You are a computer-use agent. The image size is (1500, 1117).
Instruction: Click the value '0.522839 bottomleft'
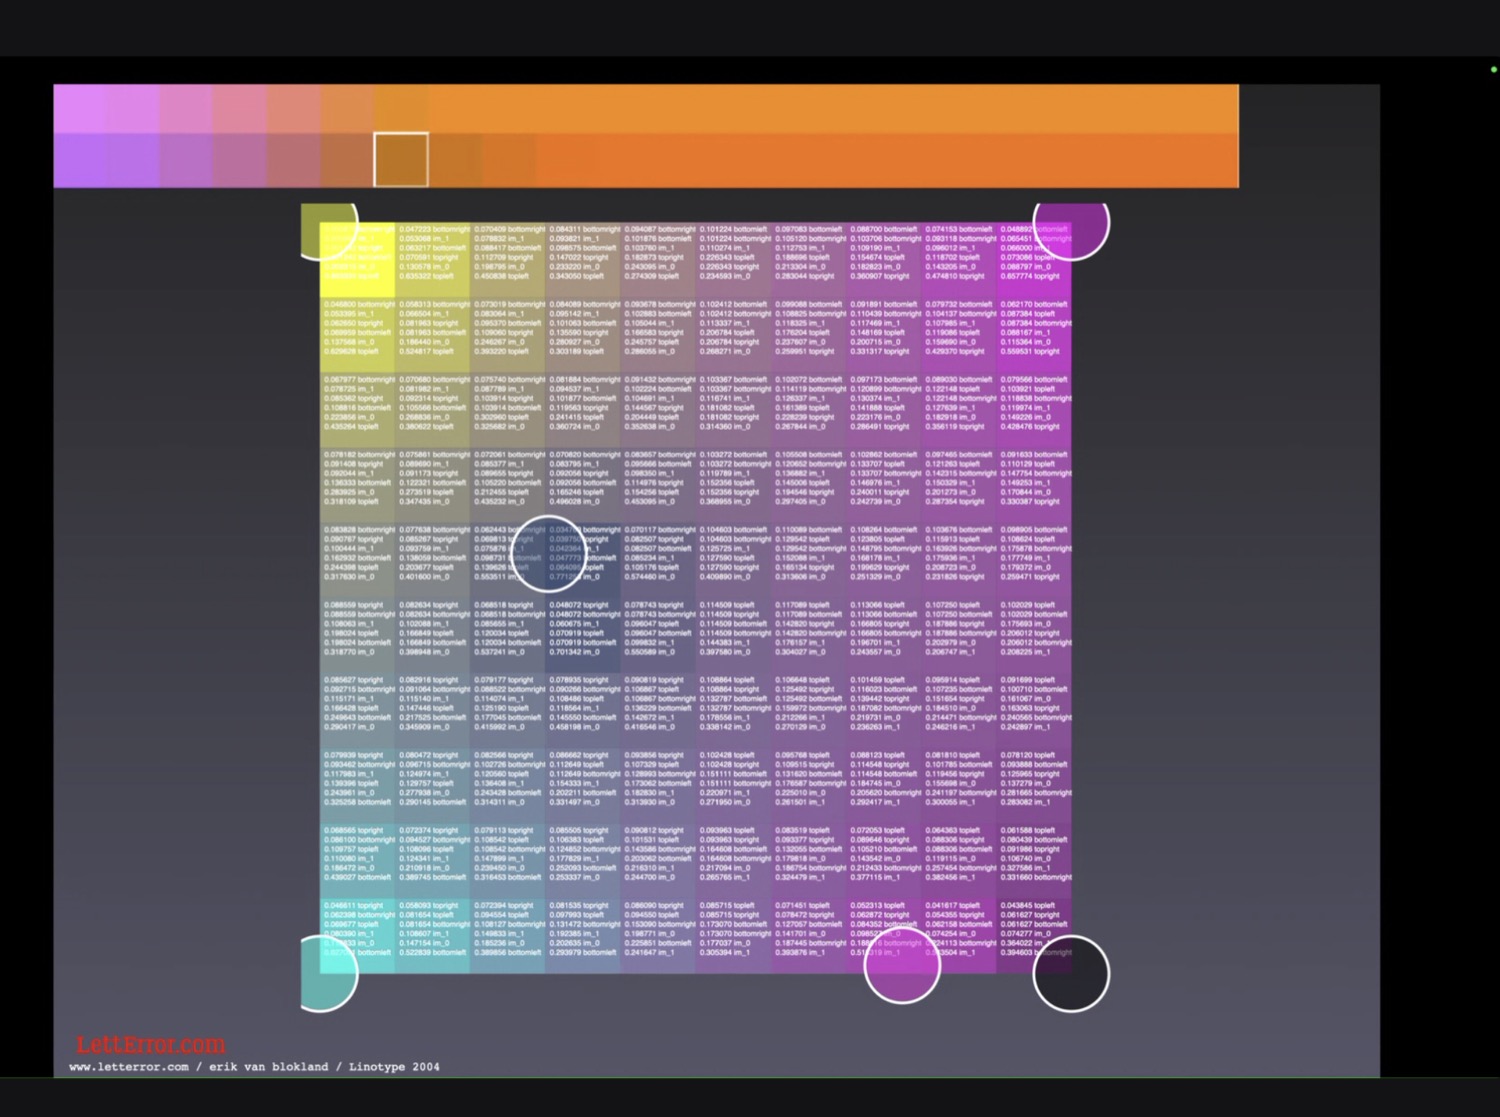pyautogui.click(x=433, y=952)
